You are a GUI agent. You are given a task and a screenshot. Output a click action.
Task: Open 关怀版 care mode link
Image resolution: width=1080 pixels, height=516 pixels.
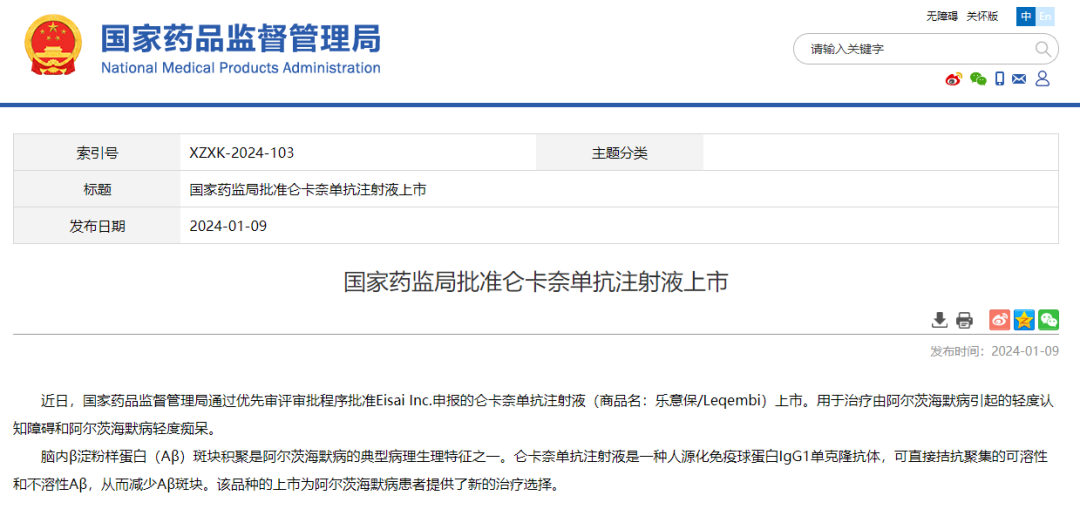(x=982, y=17)
